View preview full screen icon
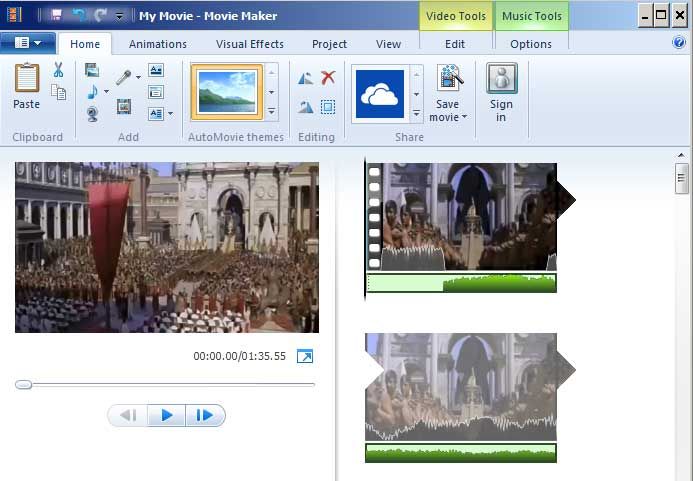 pyautogui.click(x=305, y=356)
